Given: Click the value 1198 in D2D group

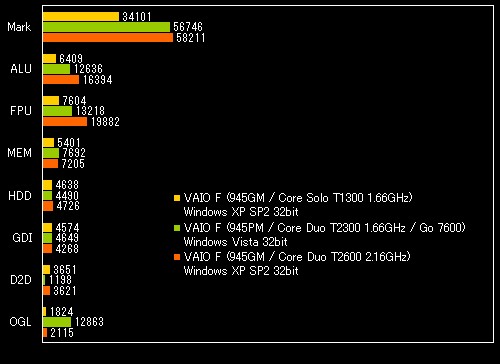Looking at the screenshot, I should coord(60,280).
